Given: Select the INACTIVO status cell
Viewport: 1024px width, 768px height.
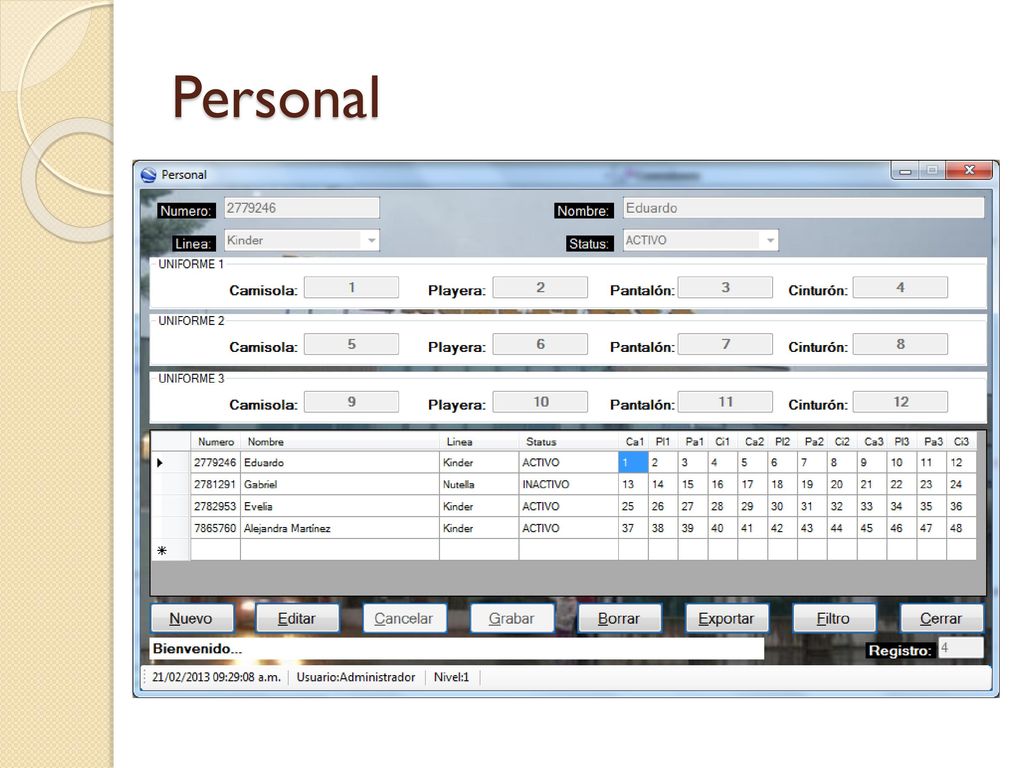Looking at the screenshot, I should [x=569, y=484].
